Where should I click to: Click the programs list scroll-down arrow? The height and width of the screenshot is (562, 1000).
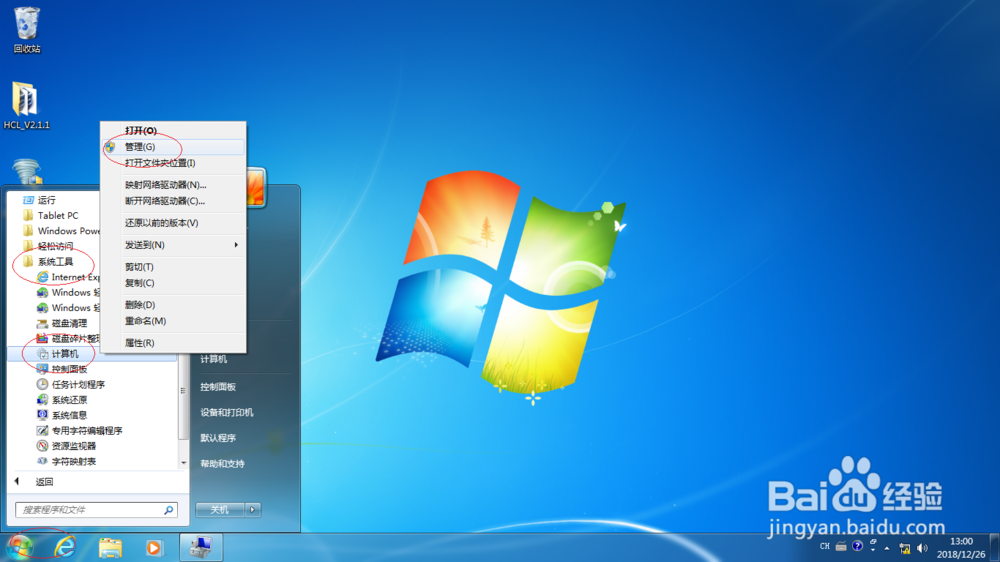pos(184,463)
